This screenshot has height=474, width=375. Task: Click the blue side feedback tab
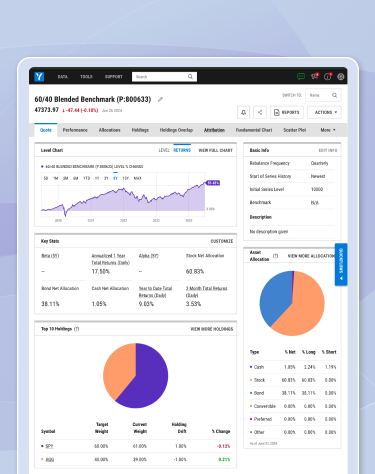[x=341, y=264]
